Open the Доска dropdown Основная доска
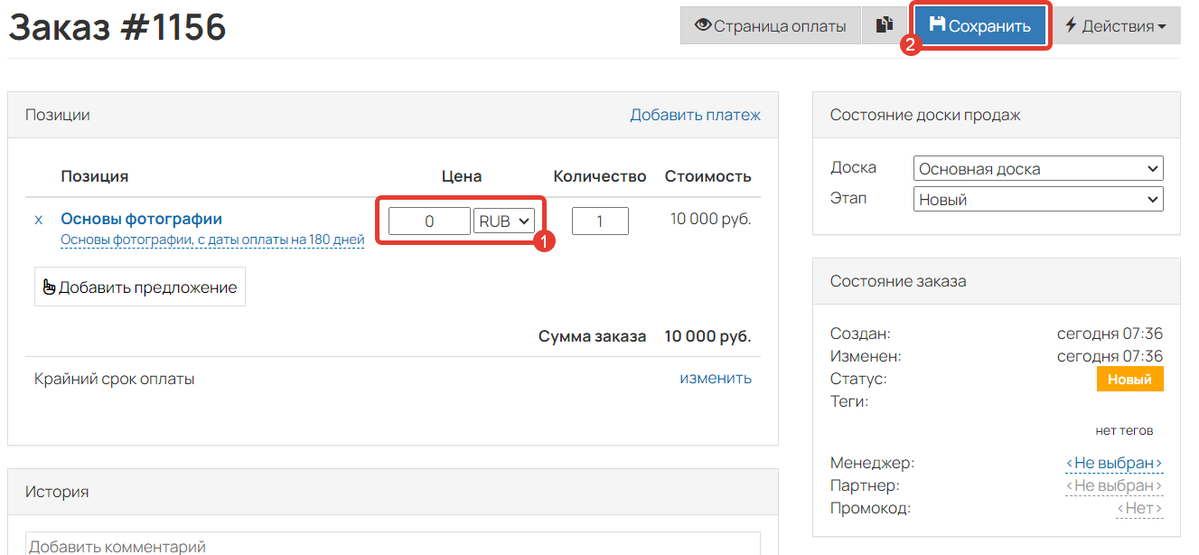The height and width of the screenshot is (555, 1199). (1038, 169)
